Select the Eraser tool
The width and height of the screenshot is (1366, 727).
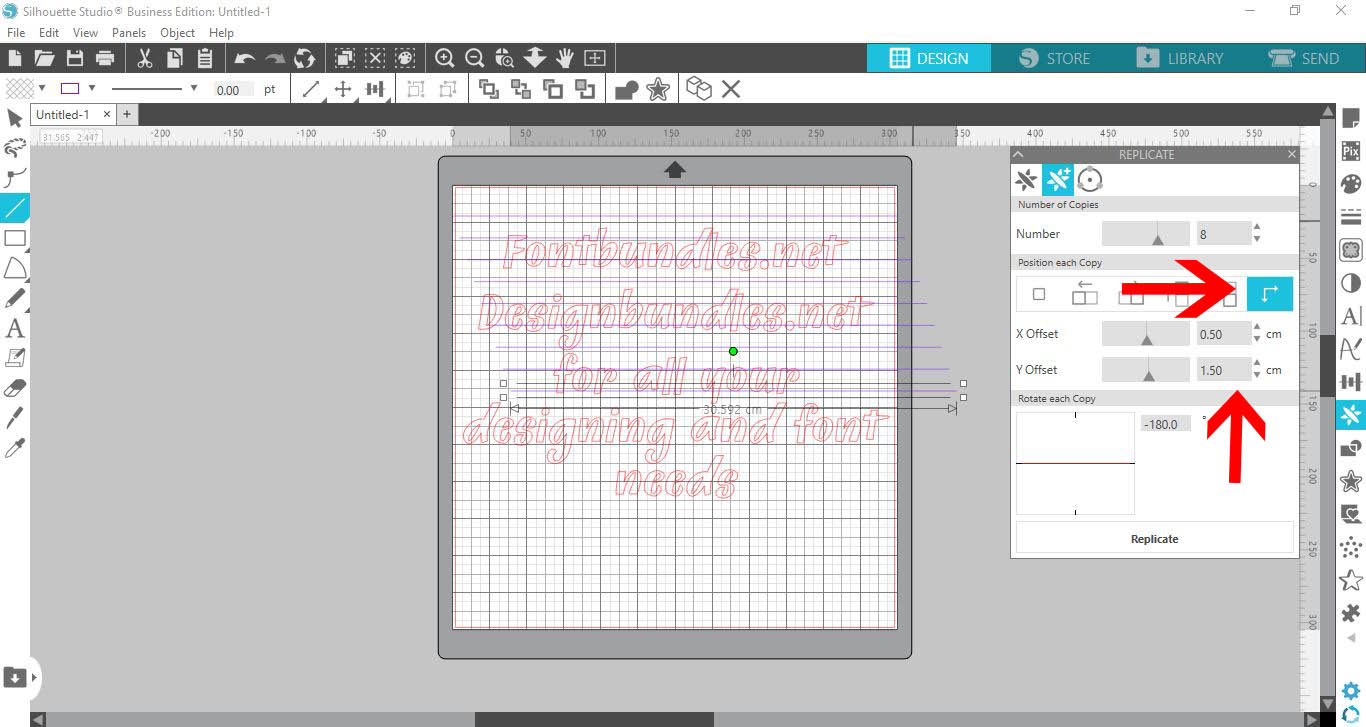[15, 387]
